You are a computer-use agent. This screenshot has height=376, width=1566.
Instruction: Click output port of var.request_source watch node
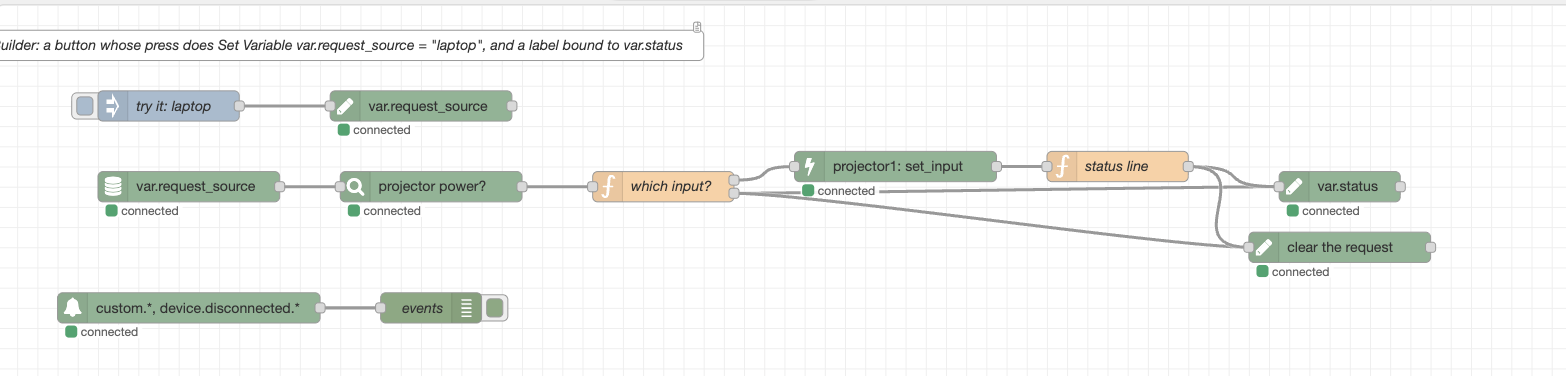click(280, 186)
